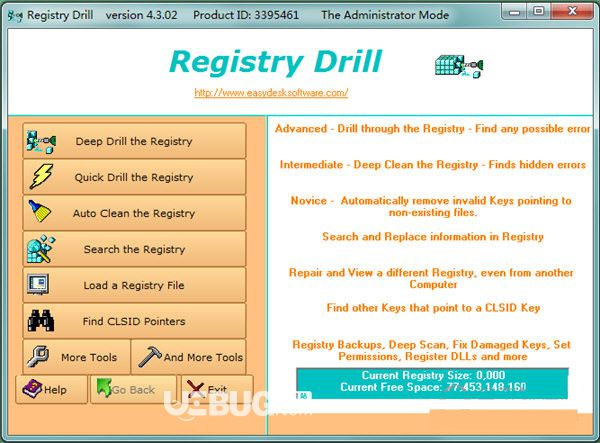This screenshot has width=600, height=443.
Task: Click 'Novice - Automatically remove invalid Keys' text
Action: [x=431, y=206]
